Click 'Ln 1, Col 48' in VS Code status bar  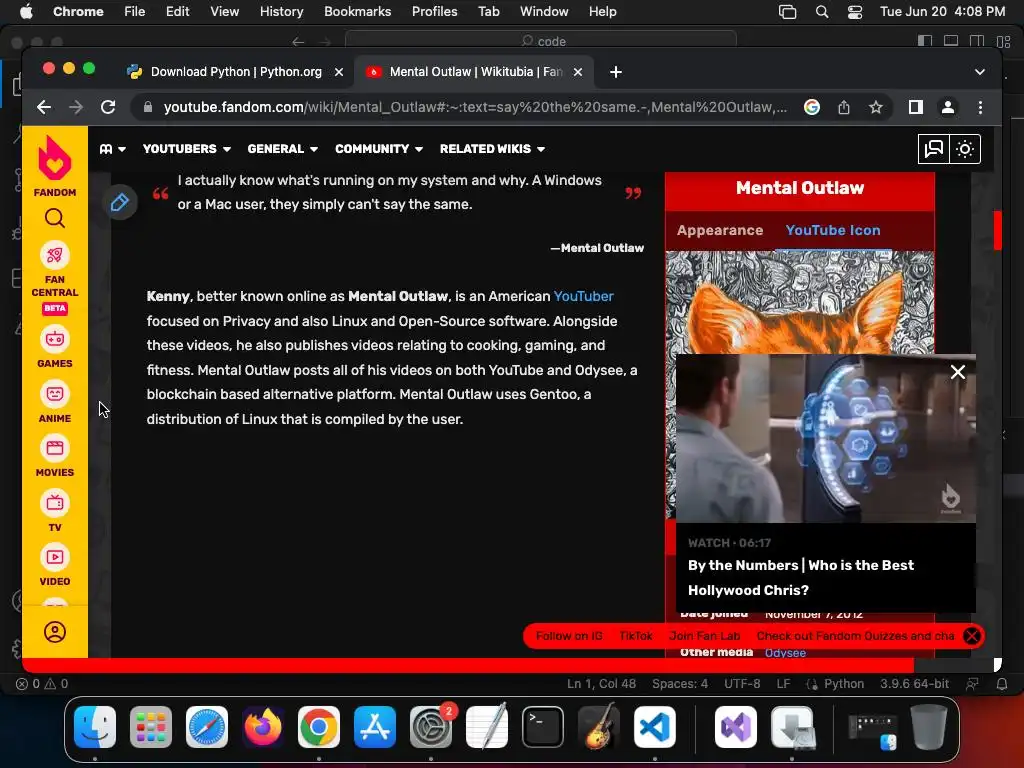601,684
